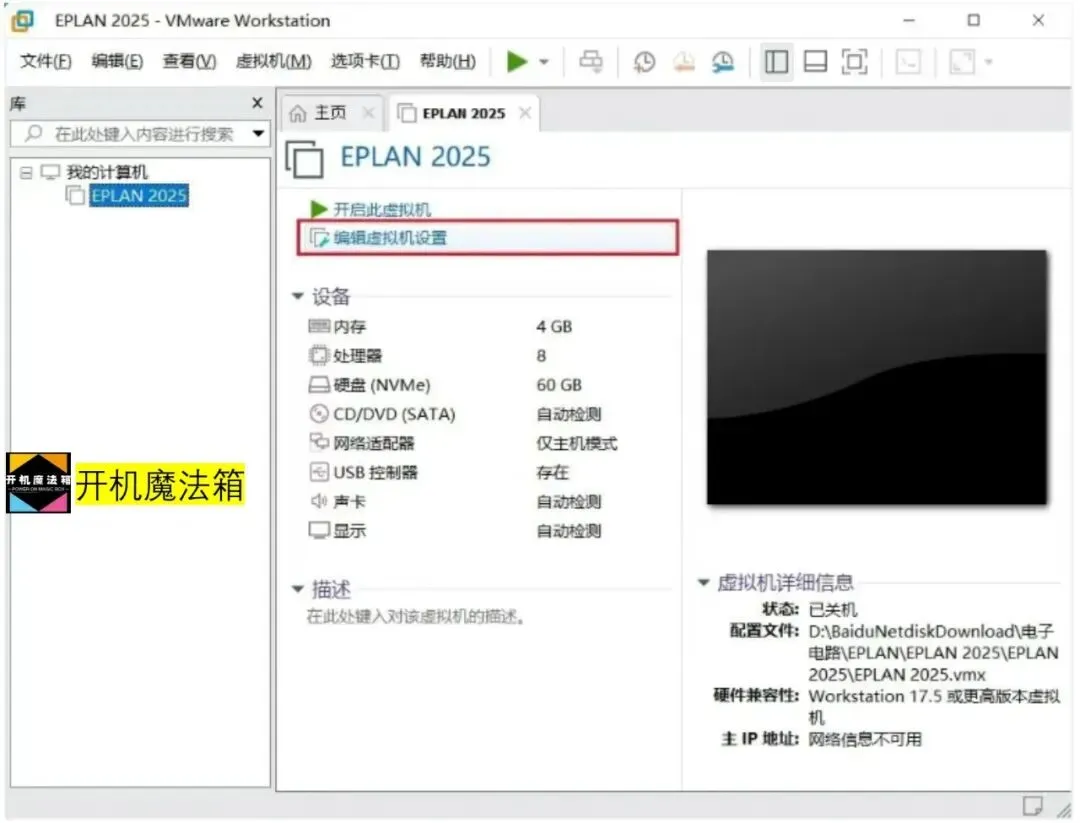Viewport: 1080px width, 823px height.
Task: Click the revert to snapshot icon
Action: point(683,62)
